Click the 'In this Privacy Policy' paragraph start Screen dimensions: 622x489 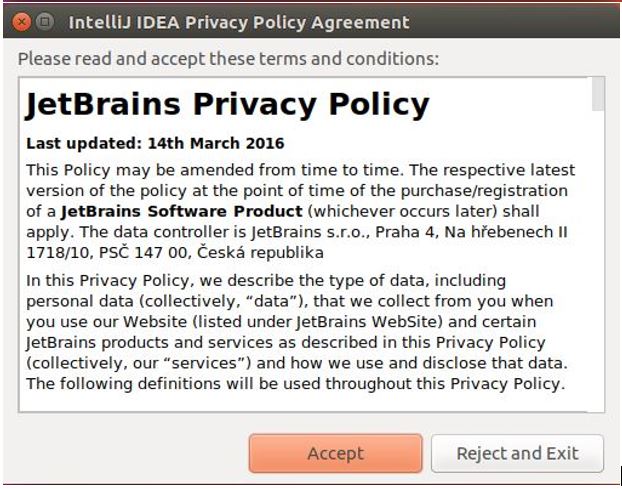(x=108, y=280)
